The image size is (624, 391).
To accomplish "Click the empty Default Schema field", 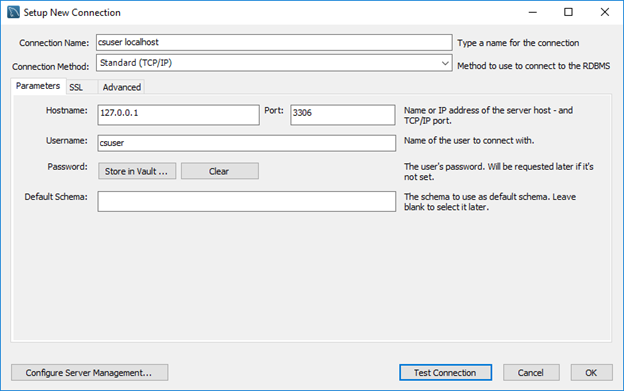I will pos(246,201).
